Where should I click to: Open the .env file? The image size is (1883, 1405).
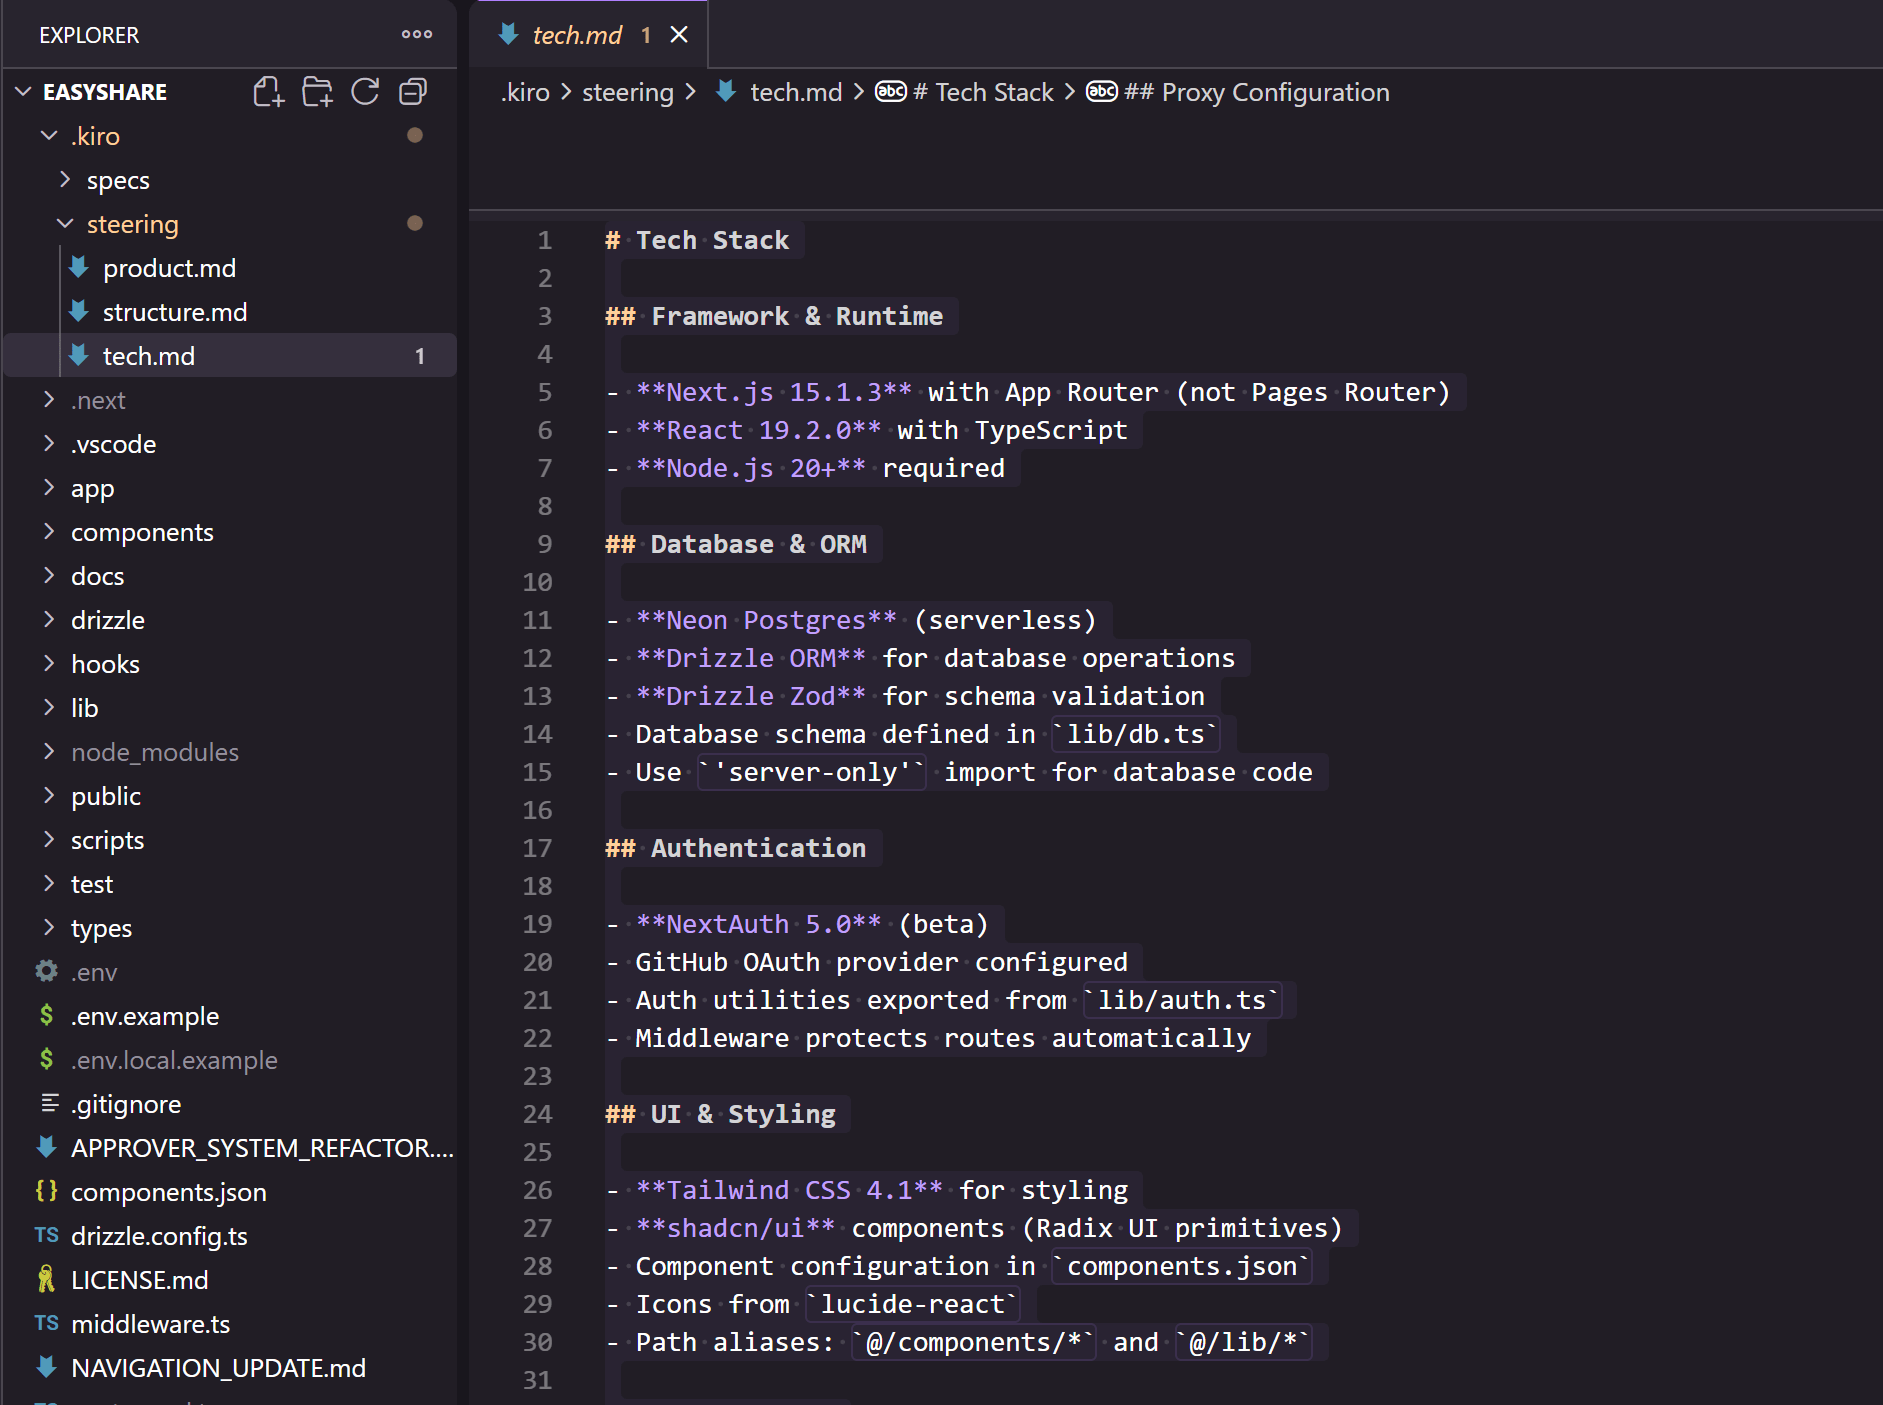coord(229,972)
